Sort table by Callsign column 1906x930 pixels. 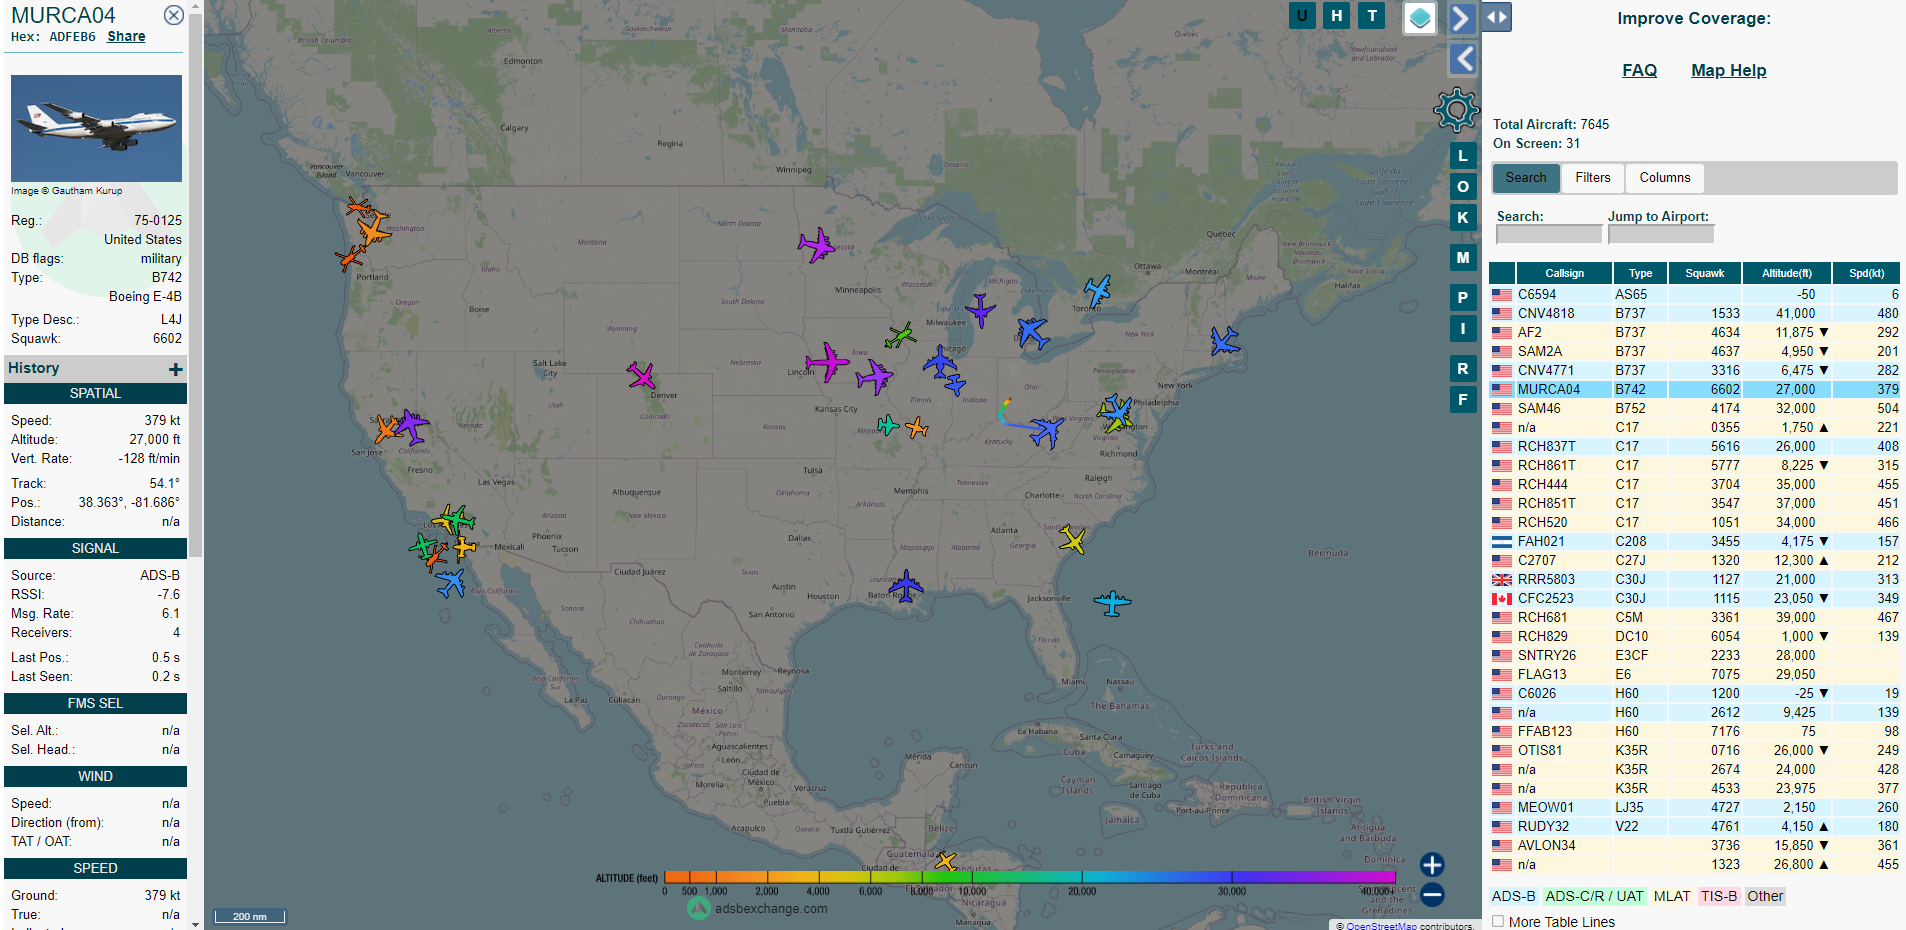[x=1564, y=273]
